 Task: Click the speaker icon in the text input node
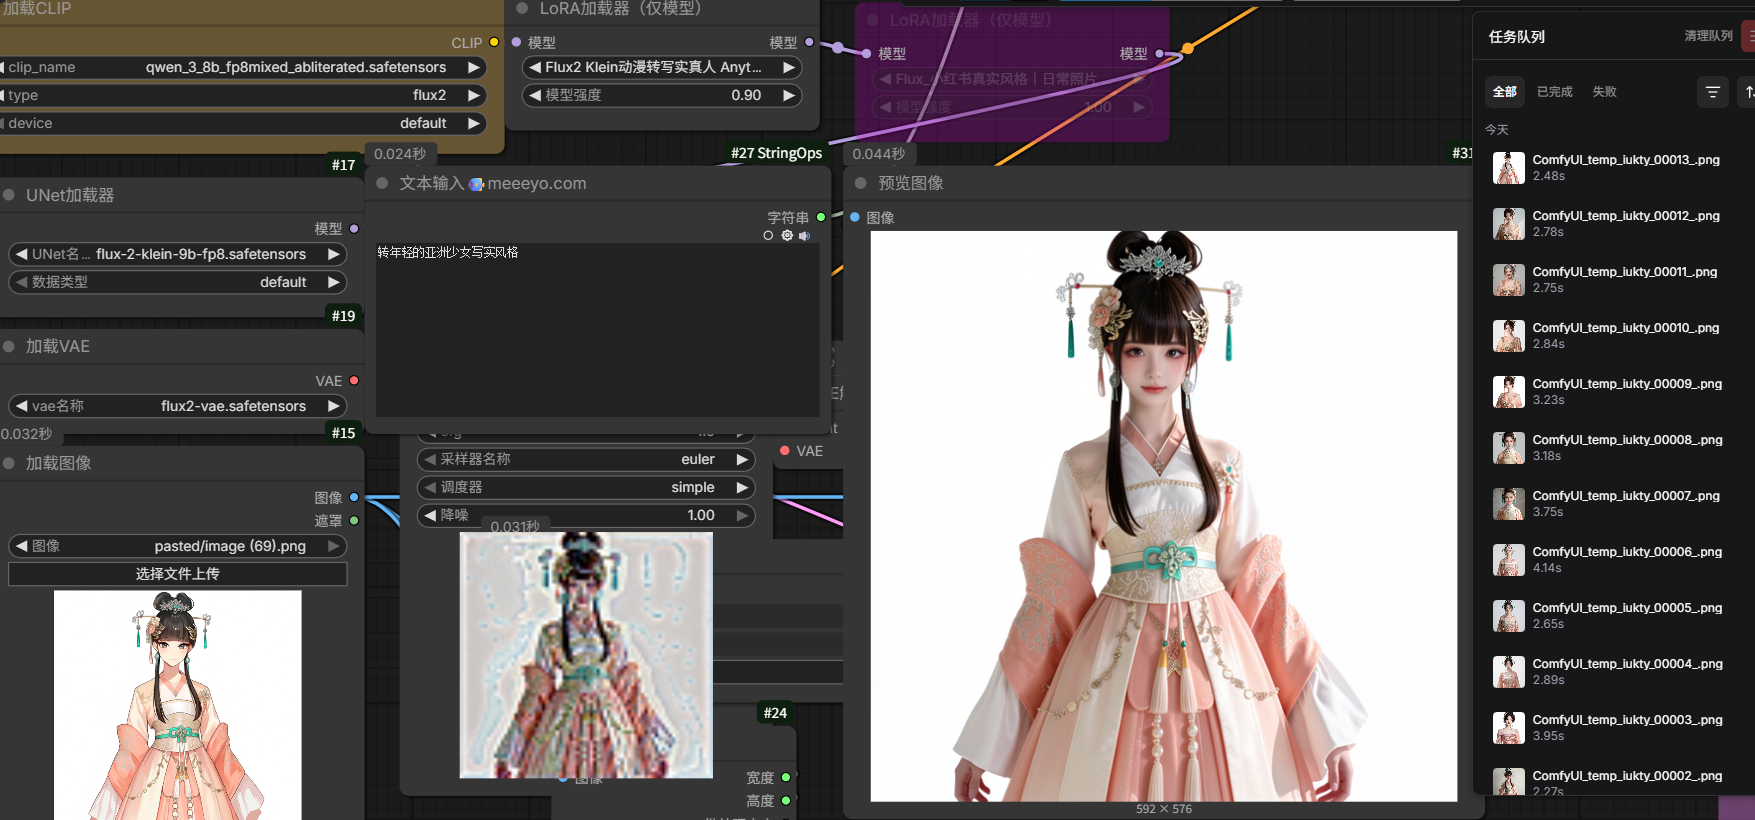(804, 236)
